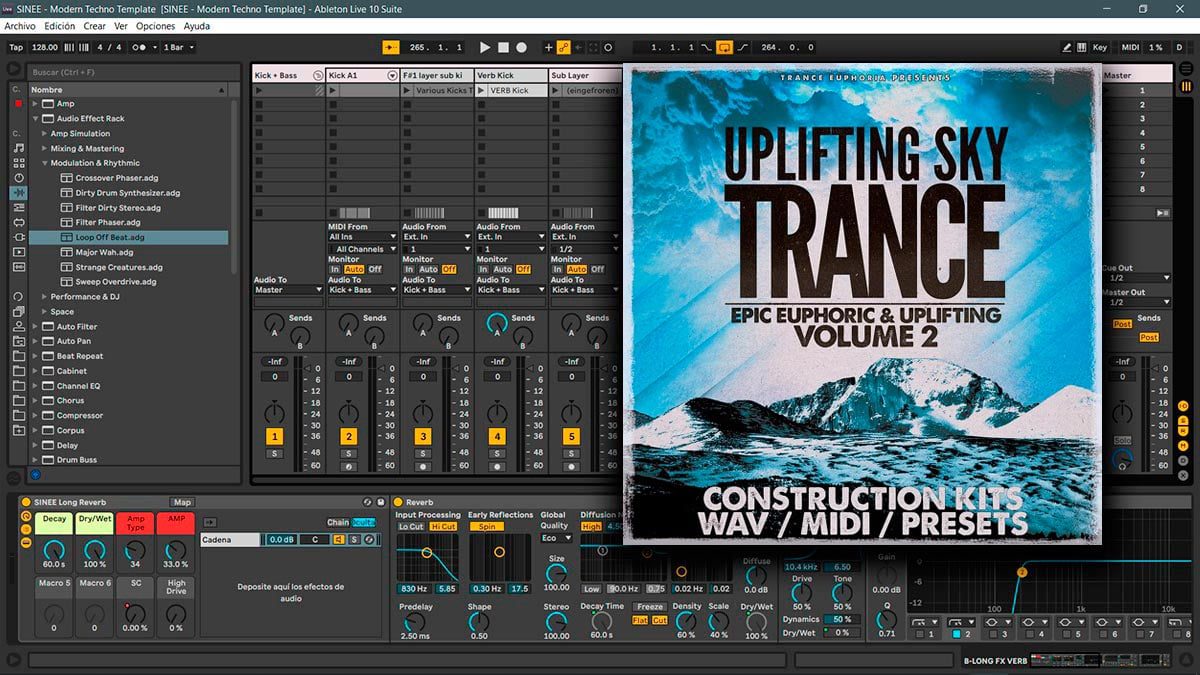Deactivate track 3 activator button
Image resolution: width=1200 pixels, height=675 pixels.
pyautogui.click(x=423, y=437)
